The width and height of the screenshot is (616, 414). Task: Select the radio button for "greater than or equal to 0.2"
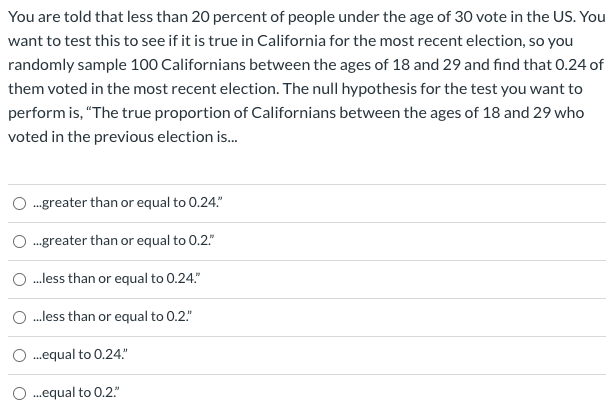19,242
